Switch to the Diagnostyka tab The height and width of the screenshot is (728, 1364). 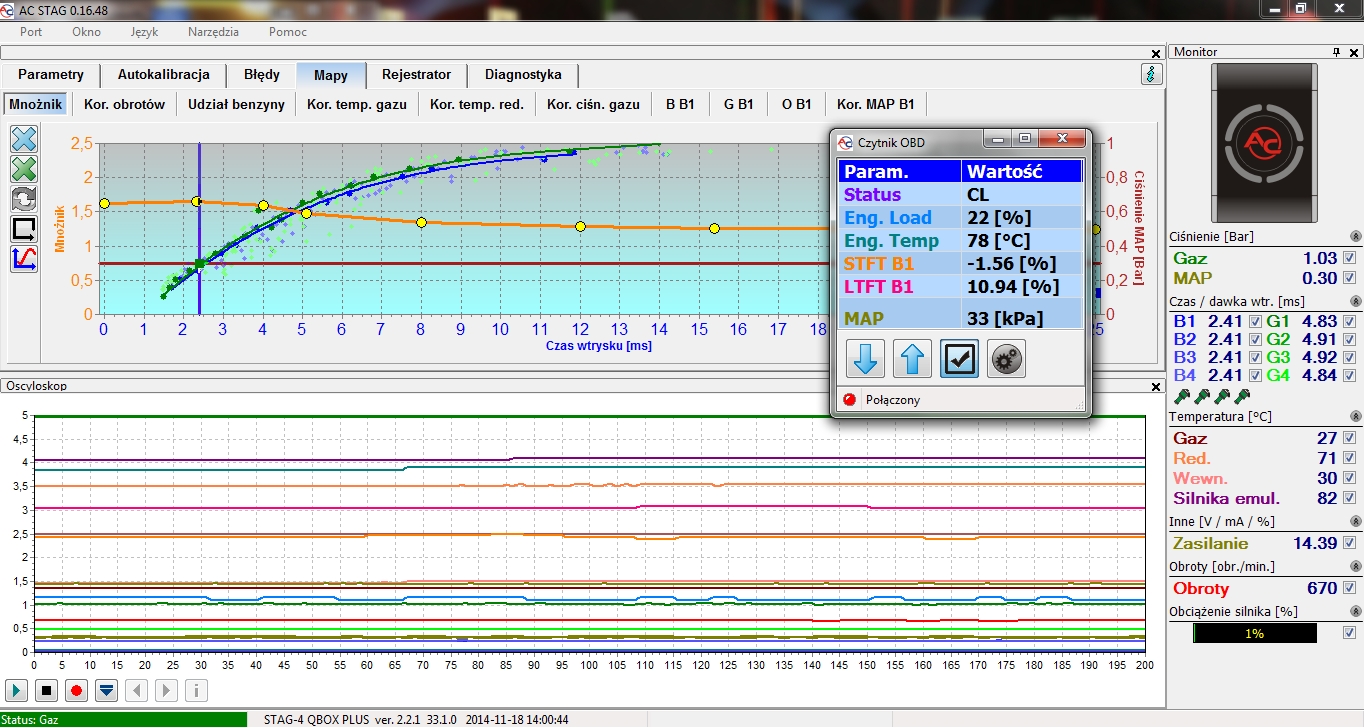(x=523, y=75)
